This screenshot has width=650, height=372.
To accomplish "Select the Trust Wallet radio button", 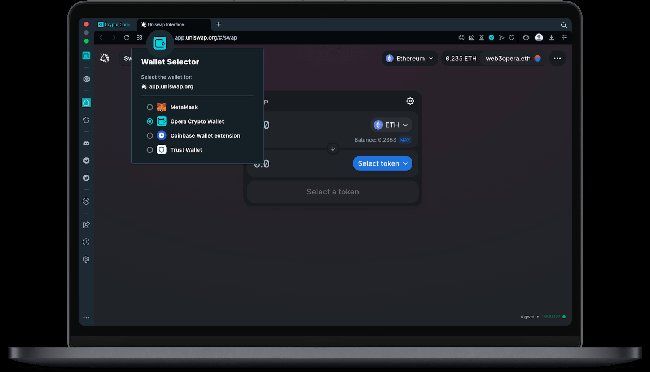I will point(150,150).
